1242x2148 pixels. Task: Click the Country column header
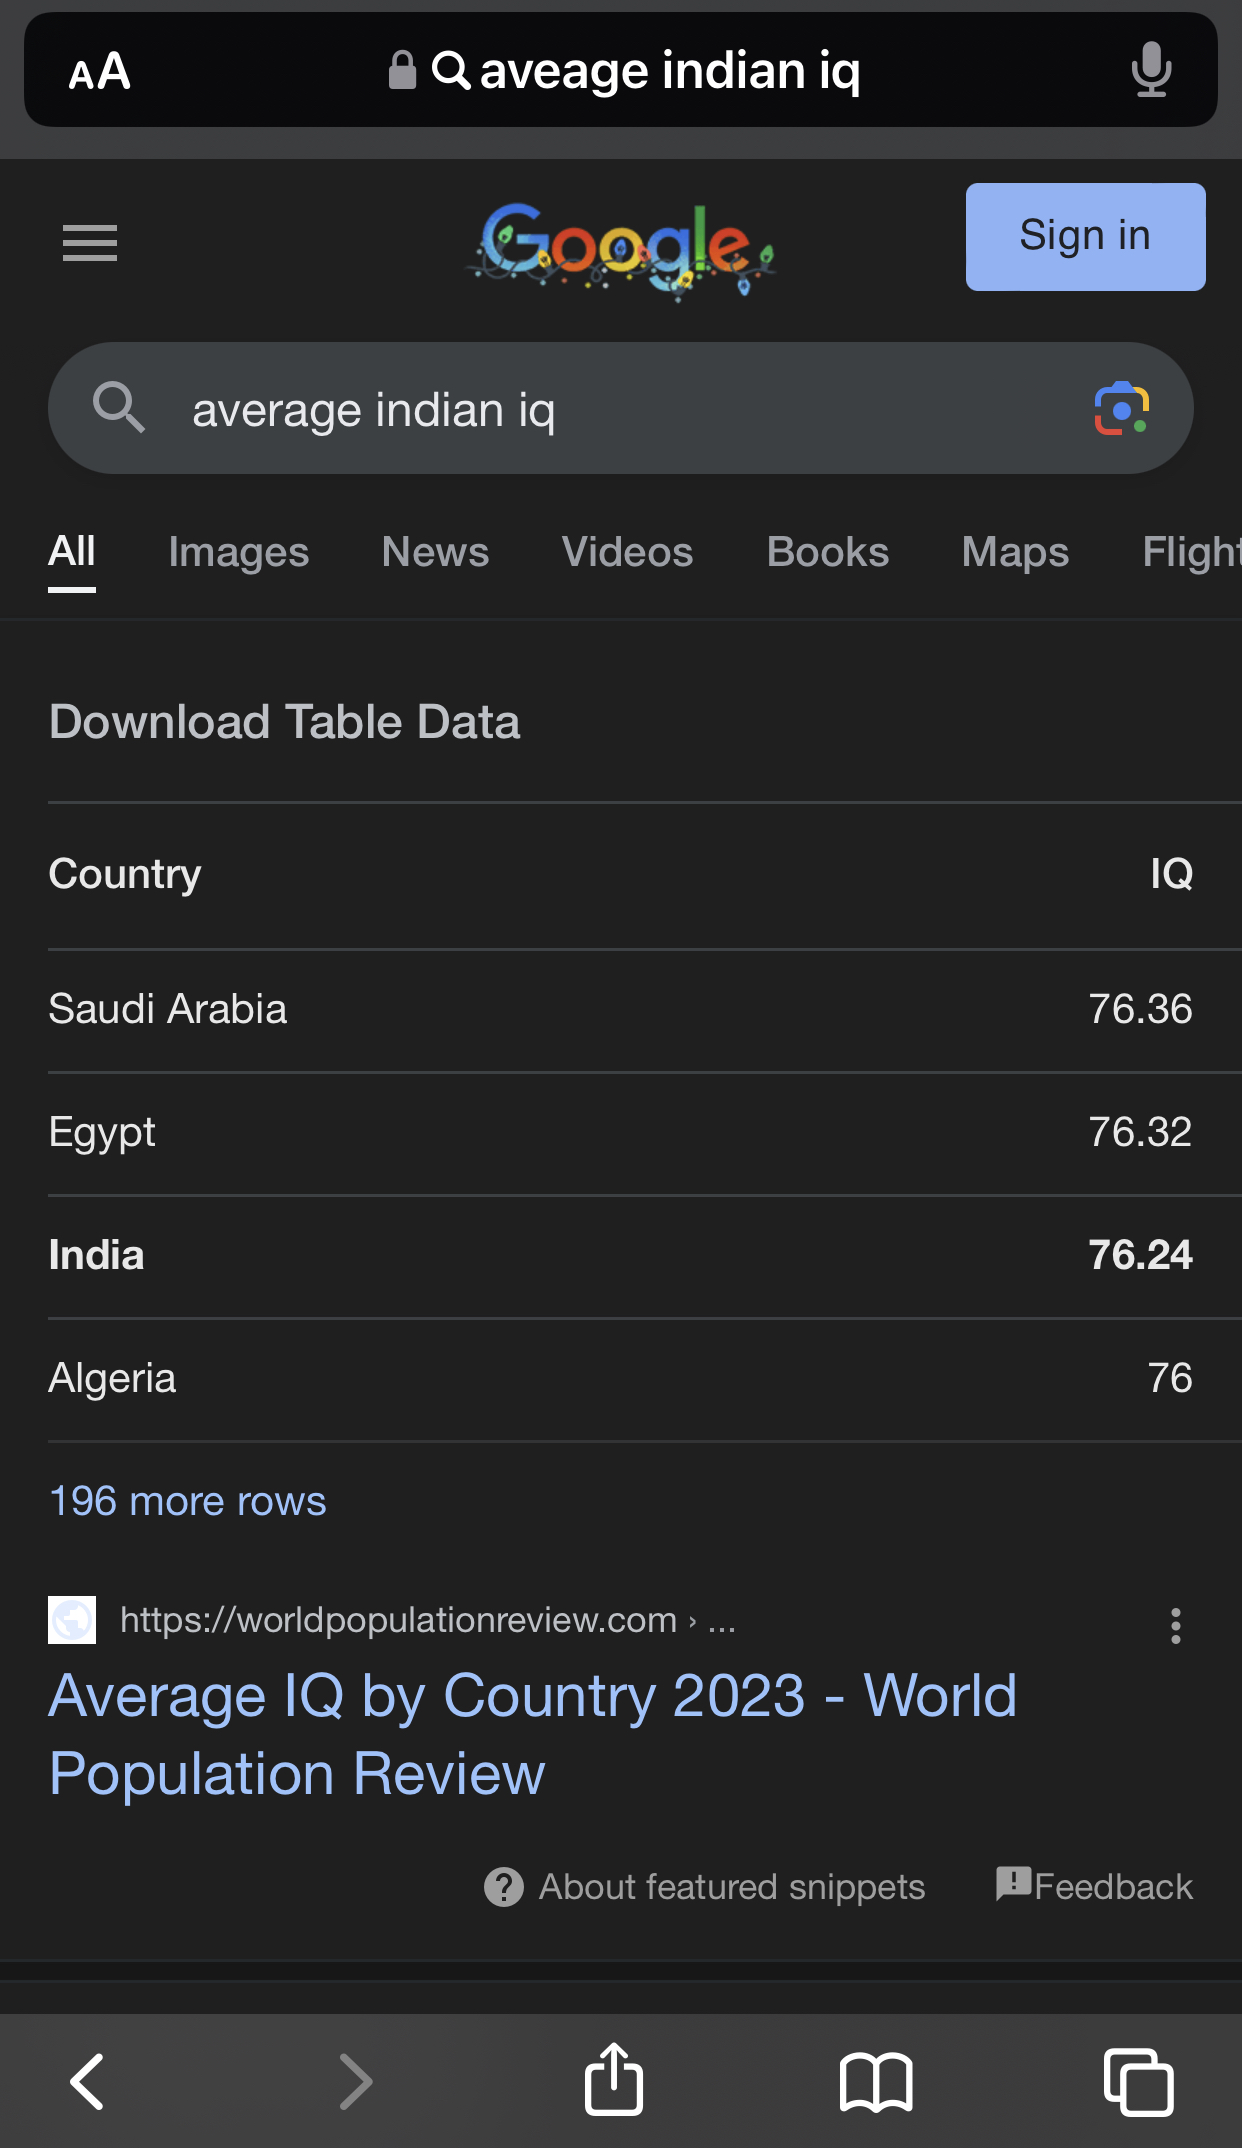(125, 875)
